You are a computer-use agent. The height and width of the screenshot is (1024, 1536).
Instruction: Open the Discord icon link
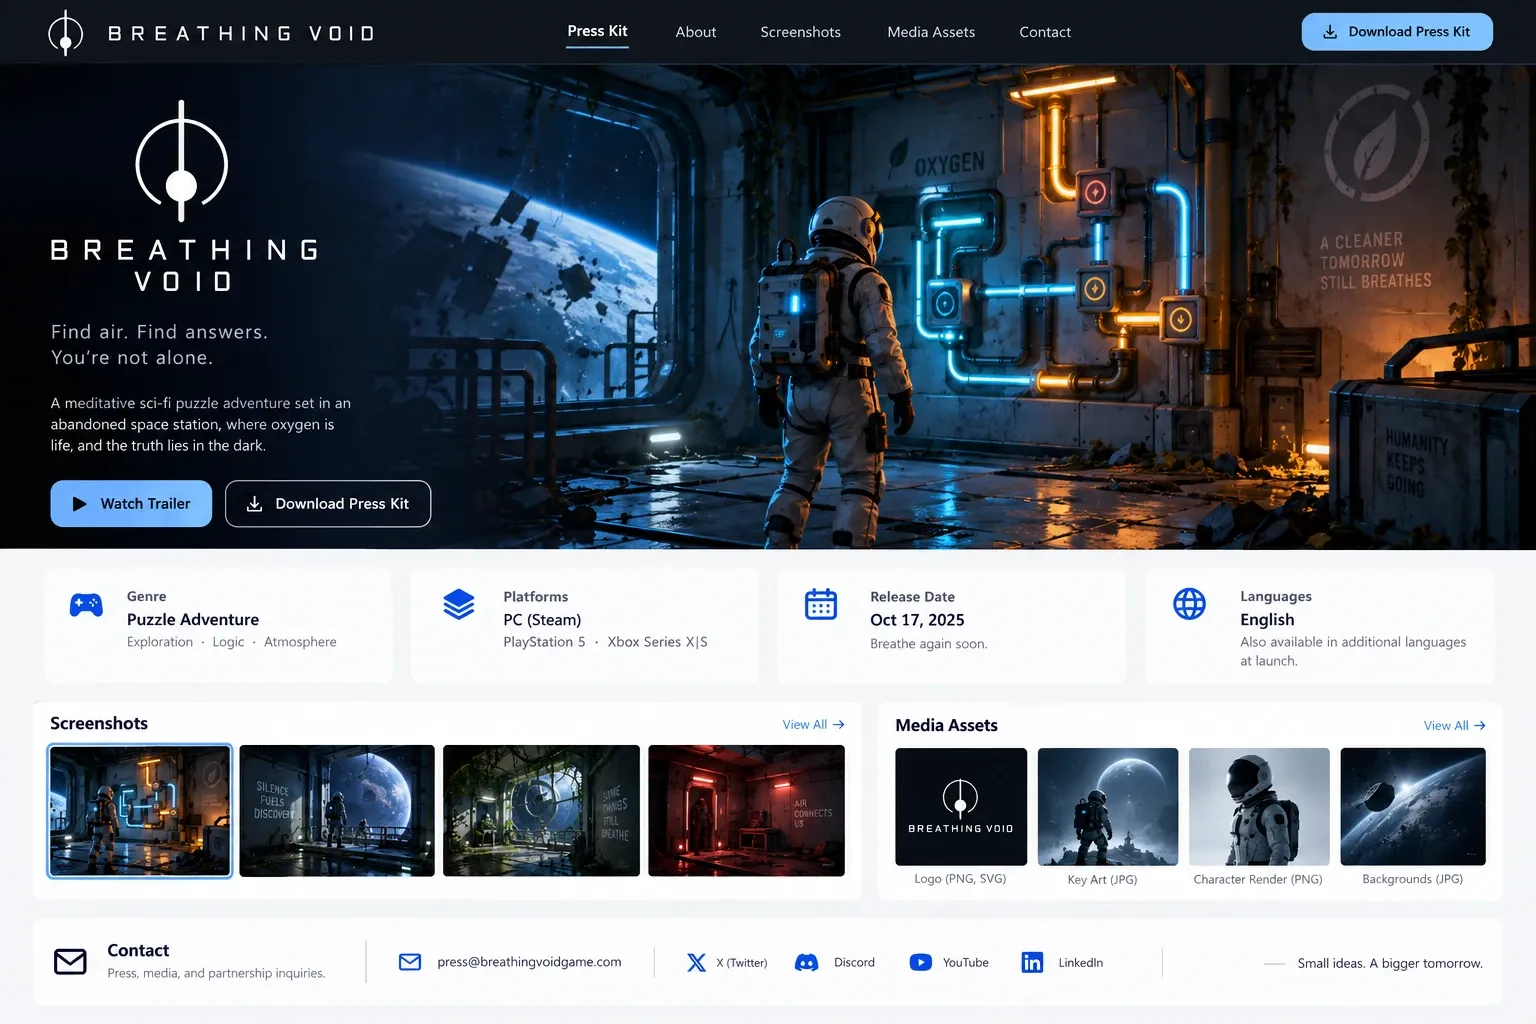click(806, 963)
